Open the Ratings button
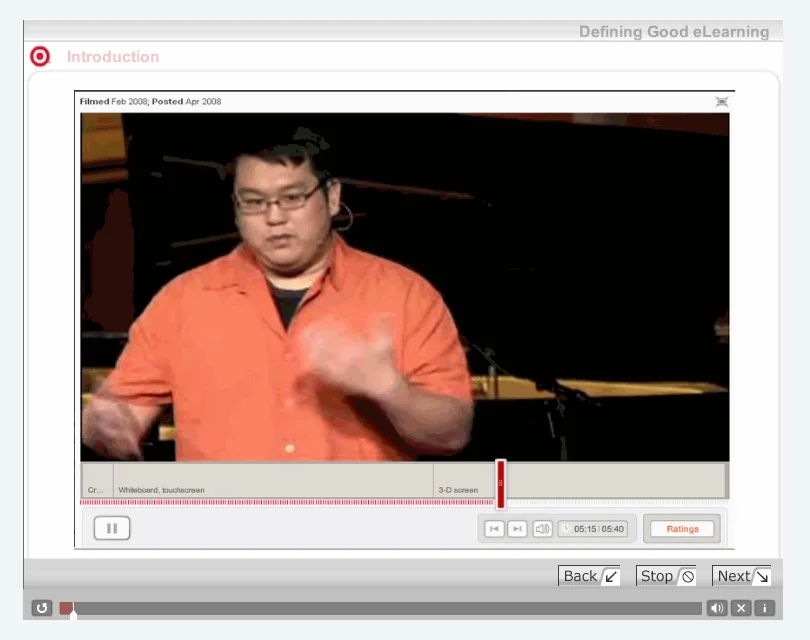Image resolution: width=810 pixels, height=640 pixels. pyautogui.click(x=682, y=528)
